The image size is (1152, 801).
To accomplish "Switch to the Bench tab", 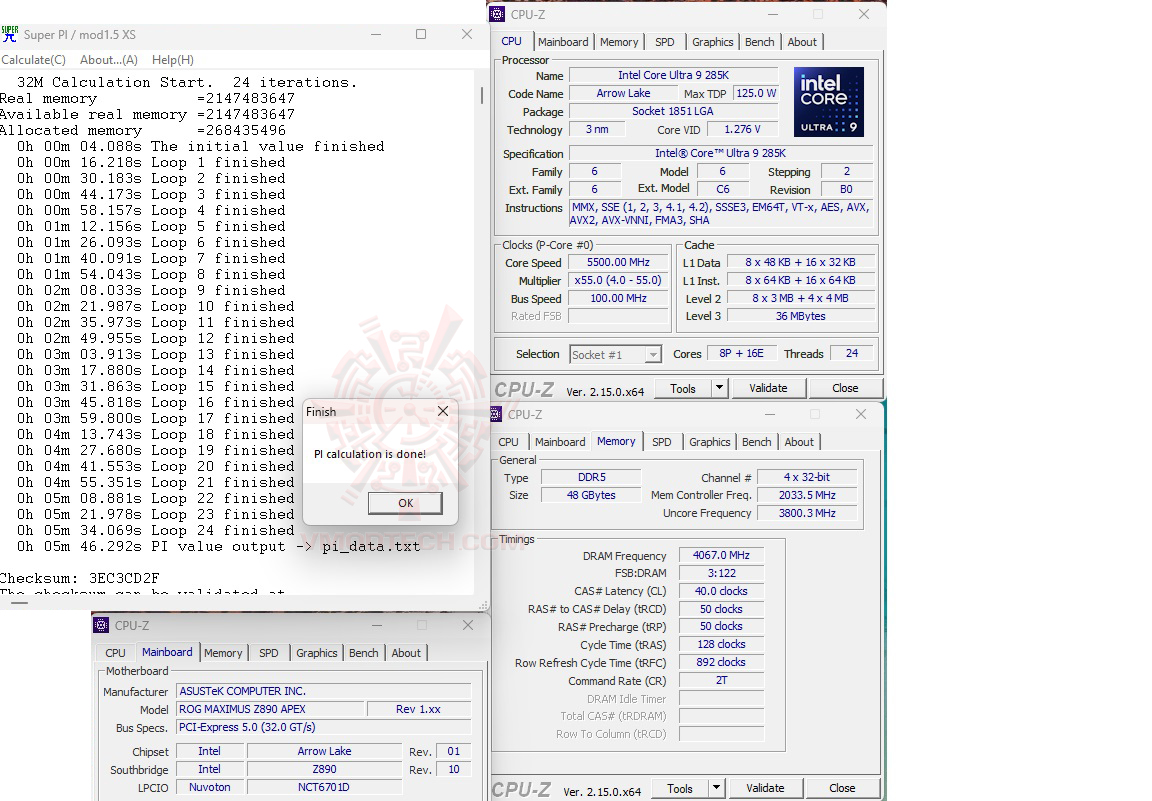I will coord(759,42).
